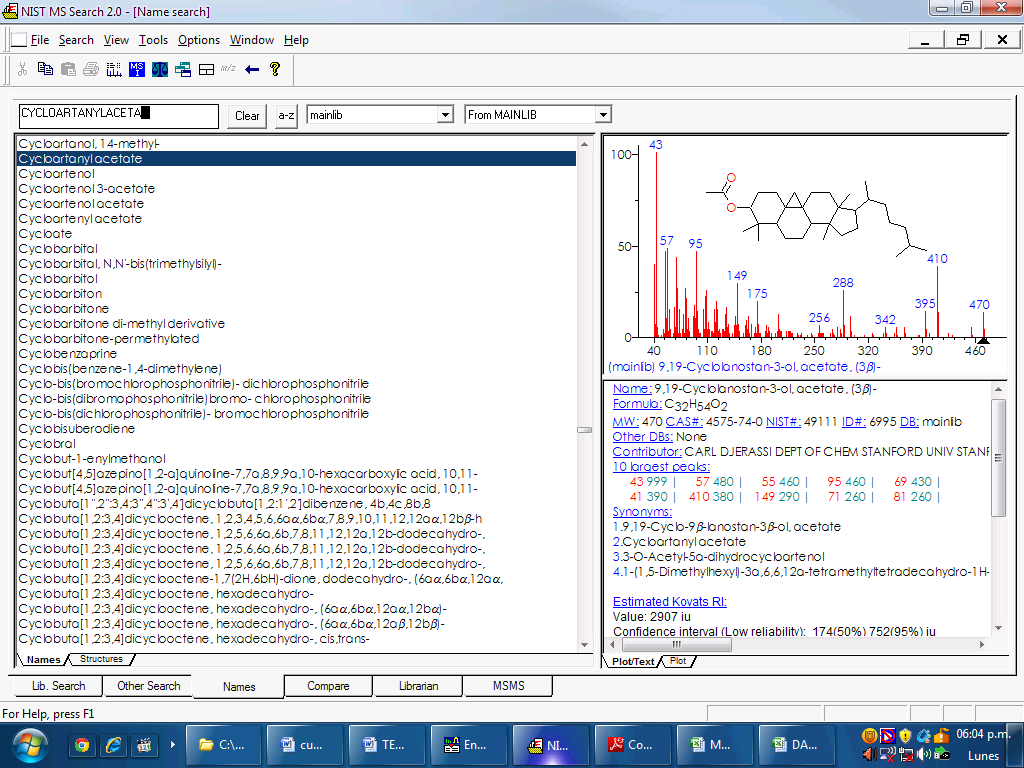The height and width of the screenshot is (768, 1024).
Task: Click the mass spectrum plot
Action: [805, 255]
